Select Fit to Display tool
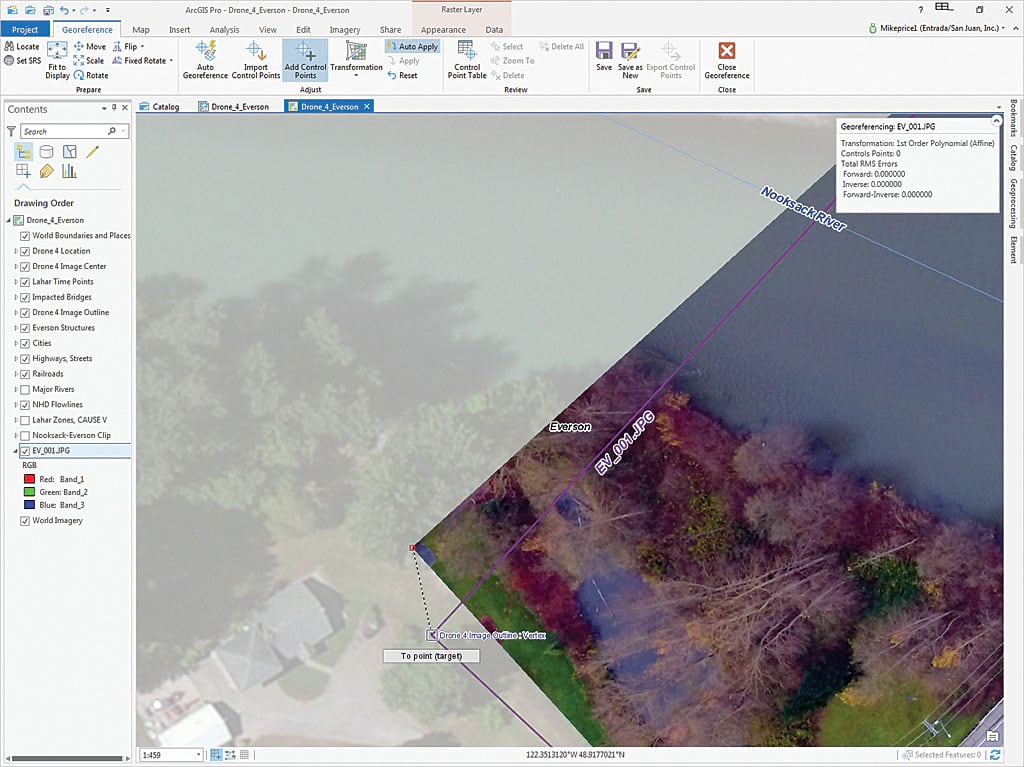The height and width of the screenshot is (767, 1024). pyautogui.click(x=57, y=60)
